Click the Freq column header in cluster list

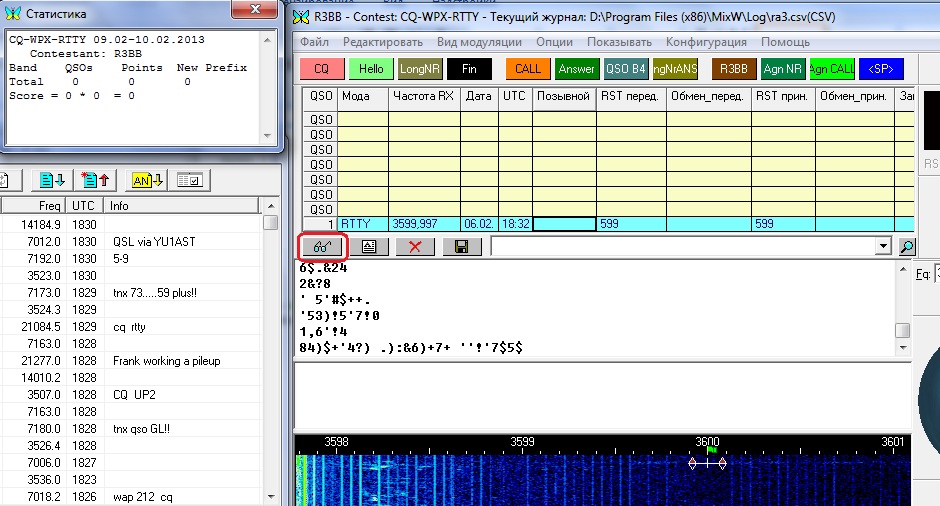tap(48, 206)
